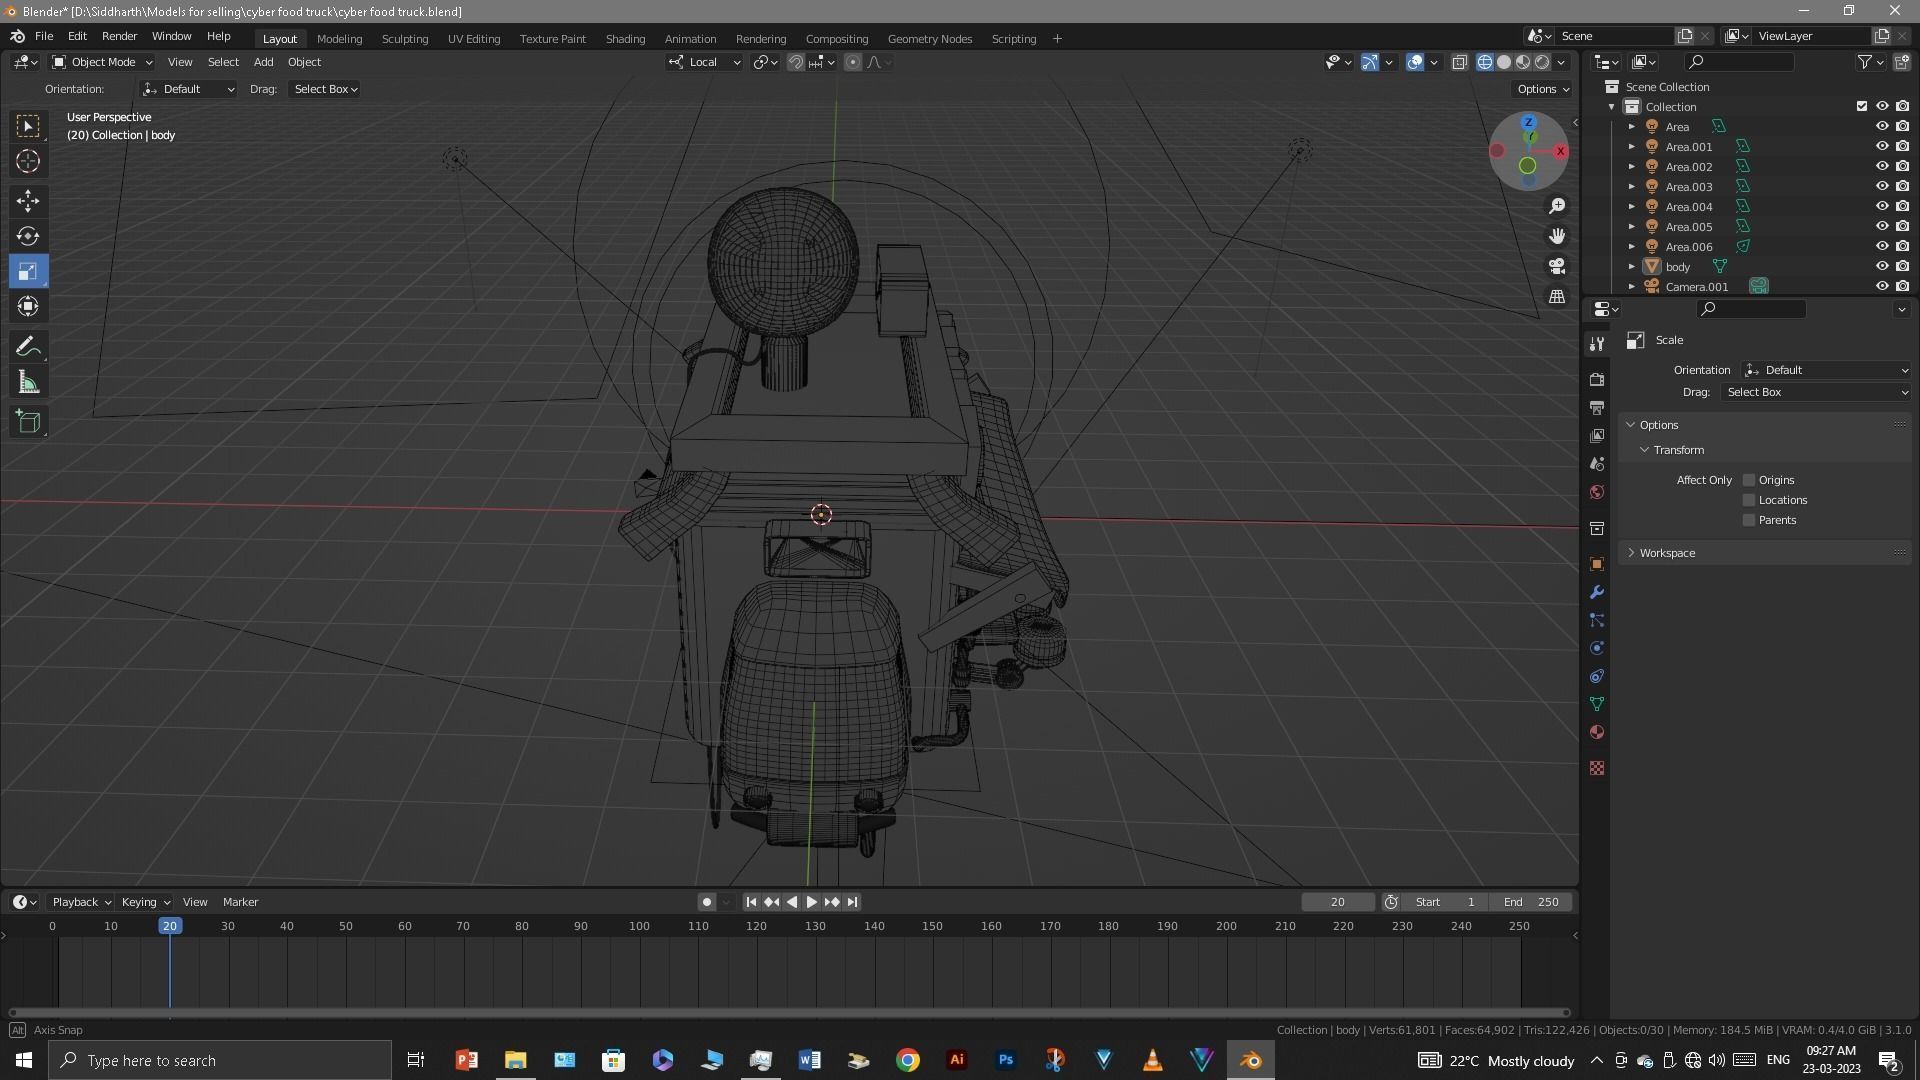Toggle camera view icon in viewport

[x=1557, y=266]
